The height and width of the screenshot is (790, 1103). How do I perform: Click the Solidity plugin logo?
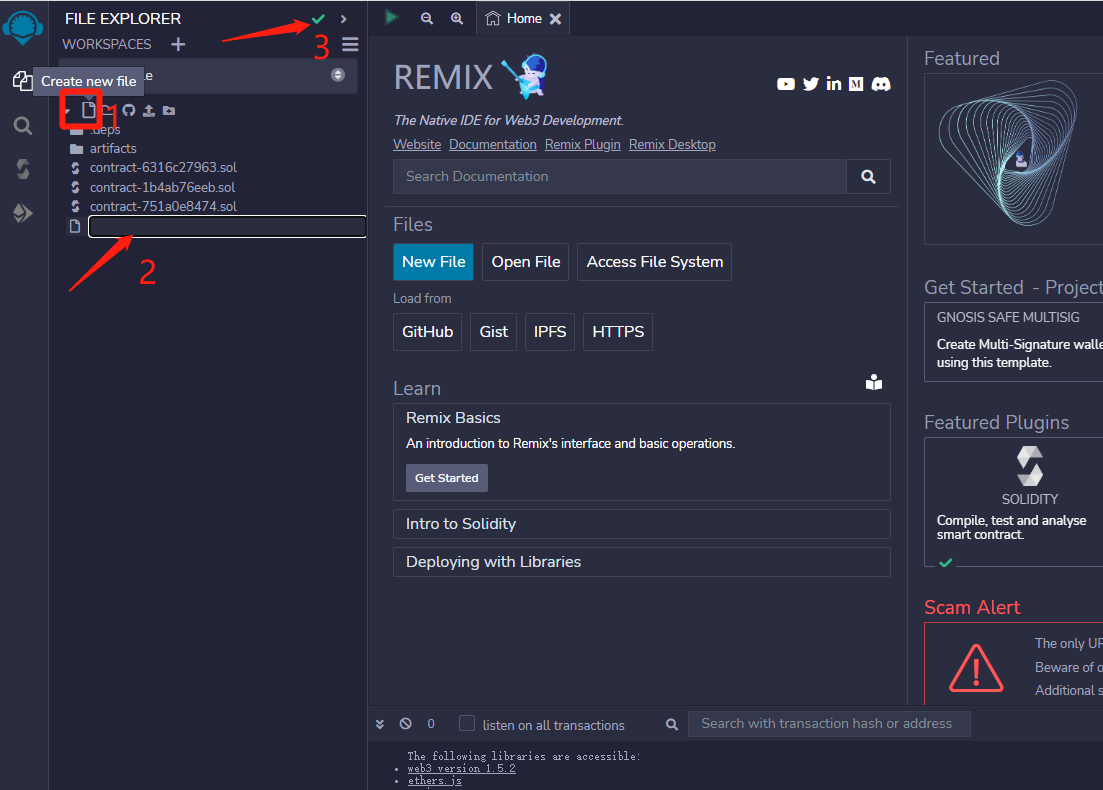click(1030, 466)
